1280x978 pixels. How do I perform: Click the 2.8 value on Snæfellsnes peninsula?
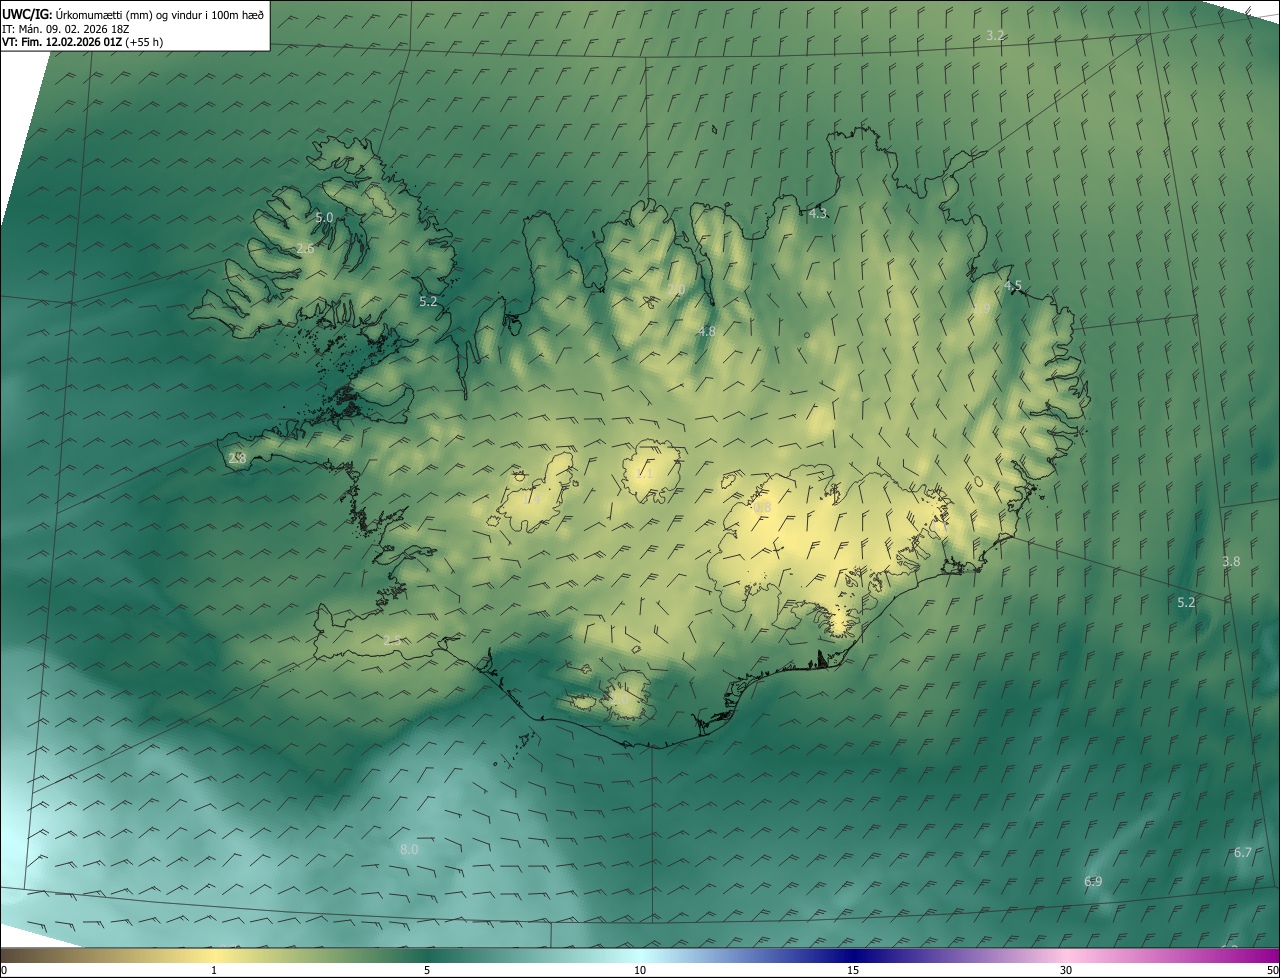tap(237, 458)
